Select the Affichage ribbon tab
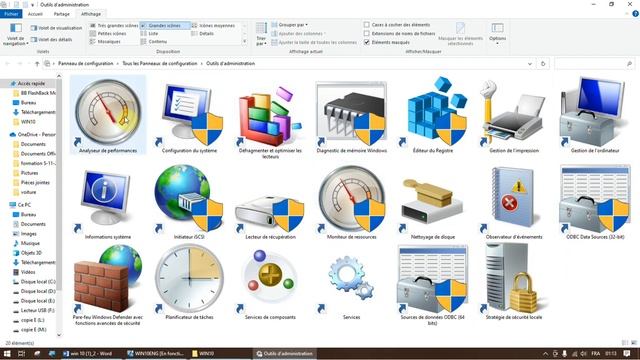Screen dimensions: 640x360 pyautogui.click(x=91, y=14)
